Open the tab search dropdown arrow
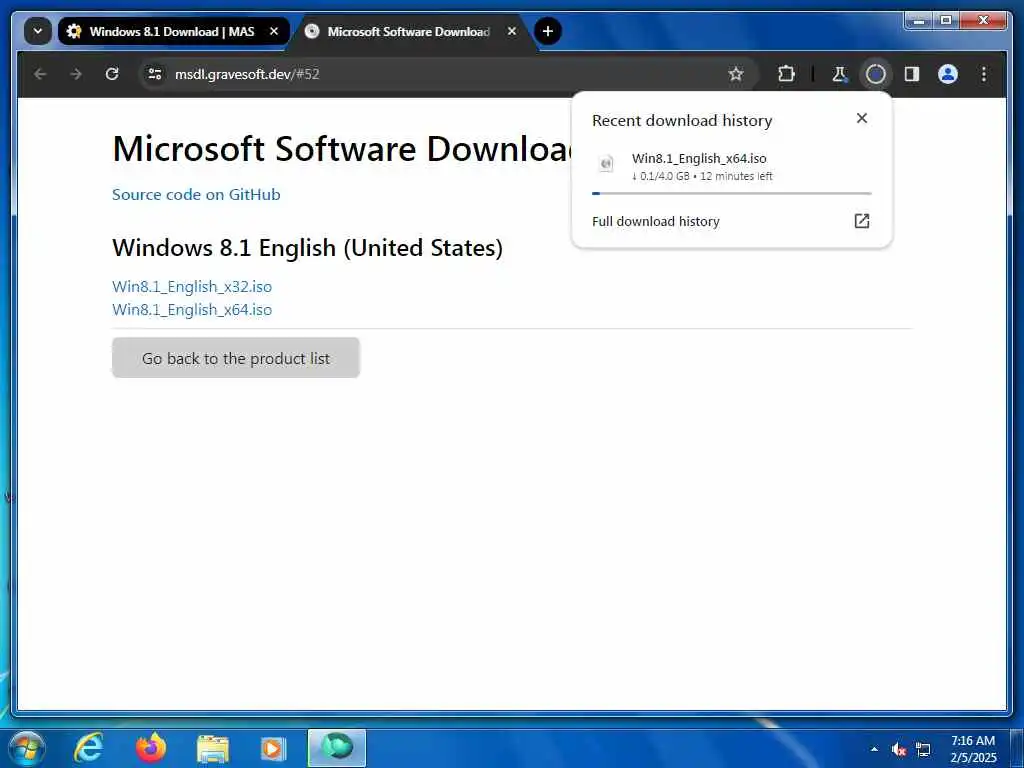This screenshot has height=768, width=1024. pos(38,31)
